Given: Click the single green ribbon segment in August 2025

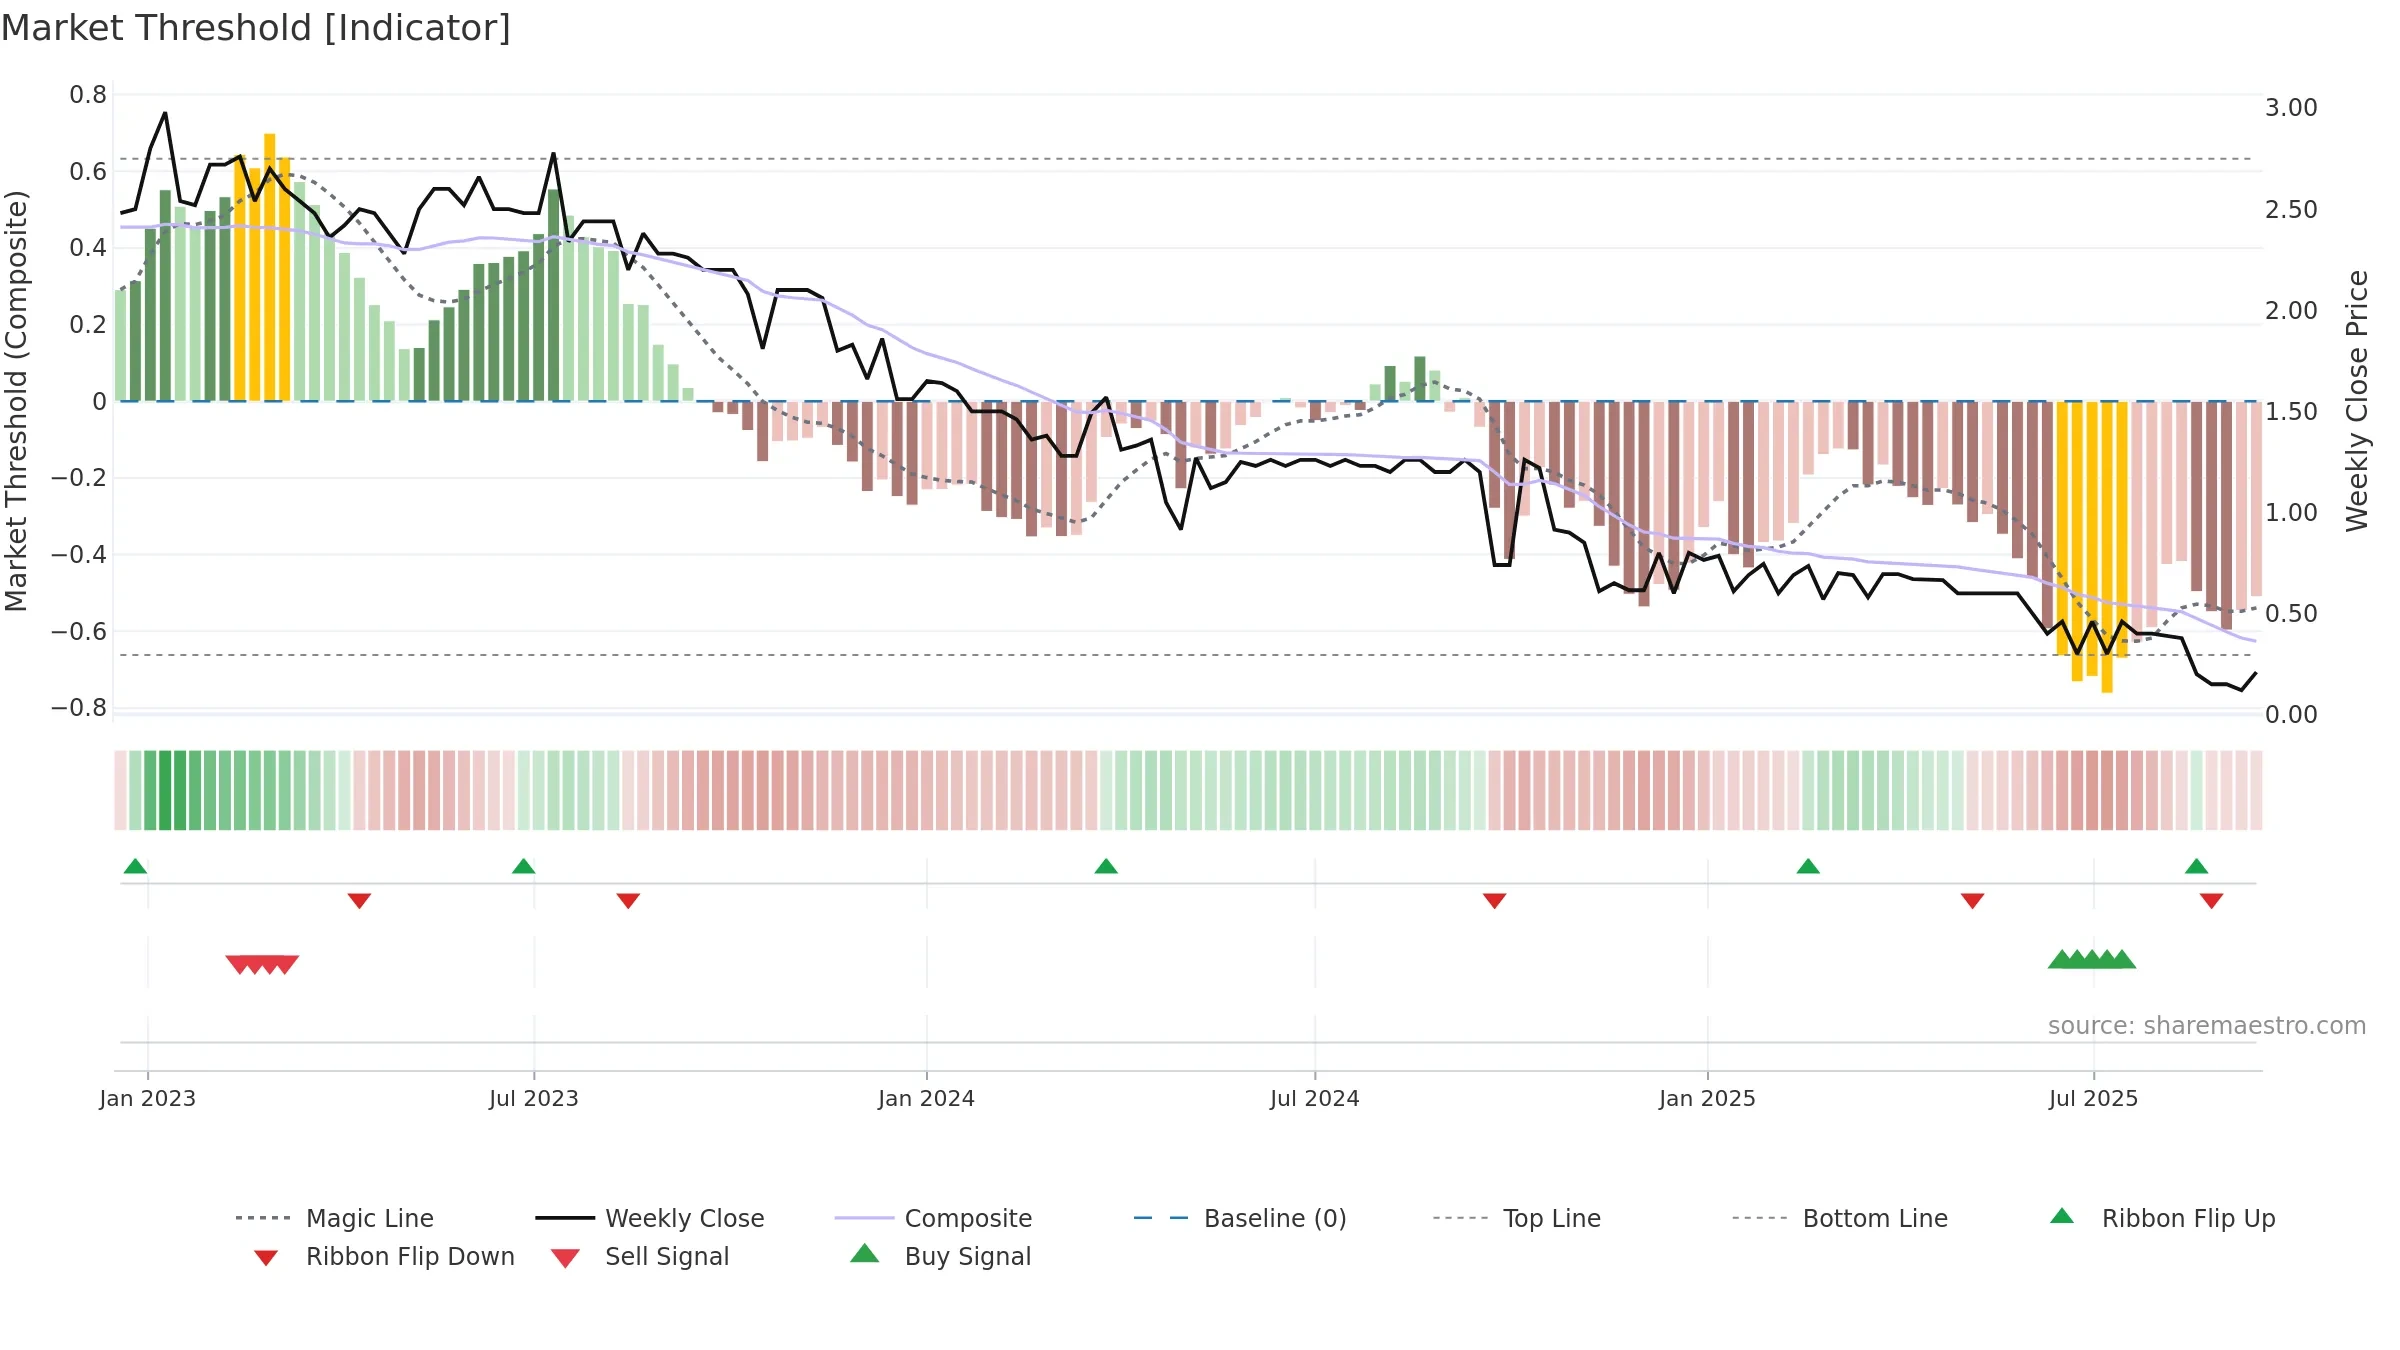Looking at the screenshot, I should 2197,790.
